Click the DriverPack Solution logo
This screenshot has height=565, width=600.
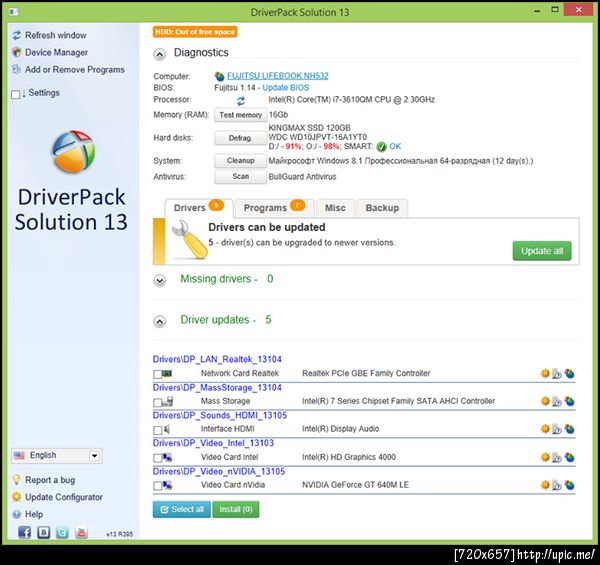[73, 152]
